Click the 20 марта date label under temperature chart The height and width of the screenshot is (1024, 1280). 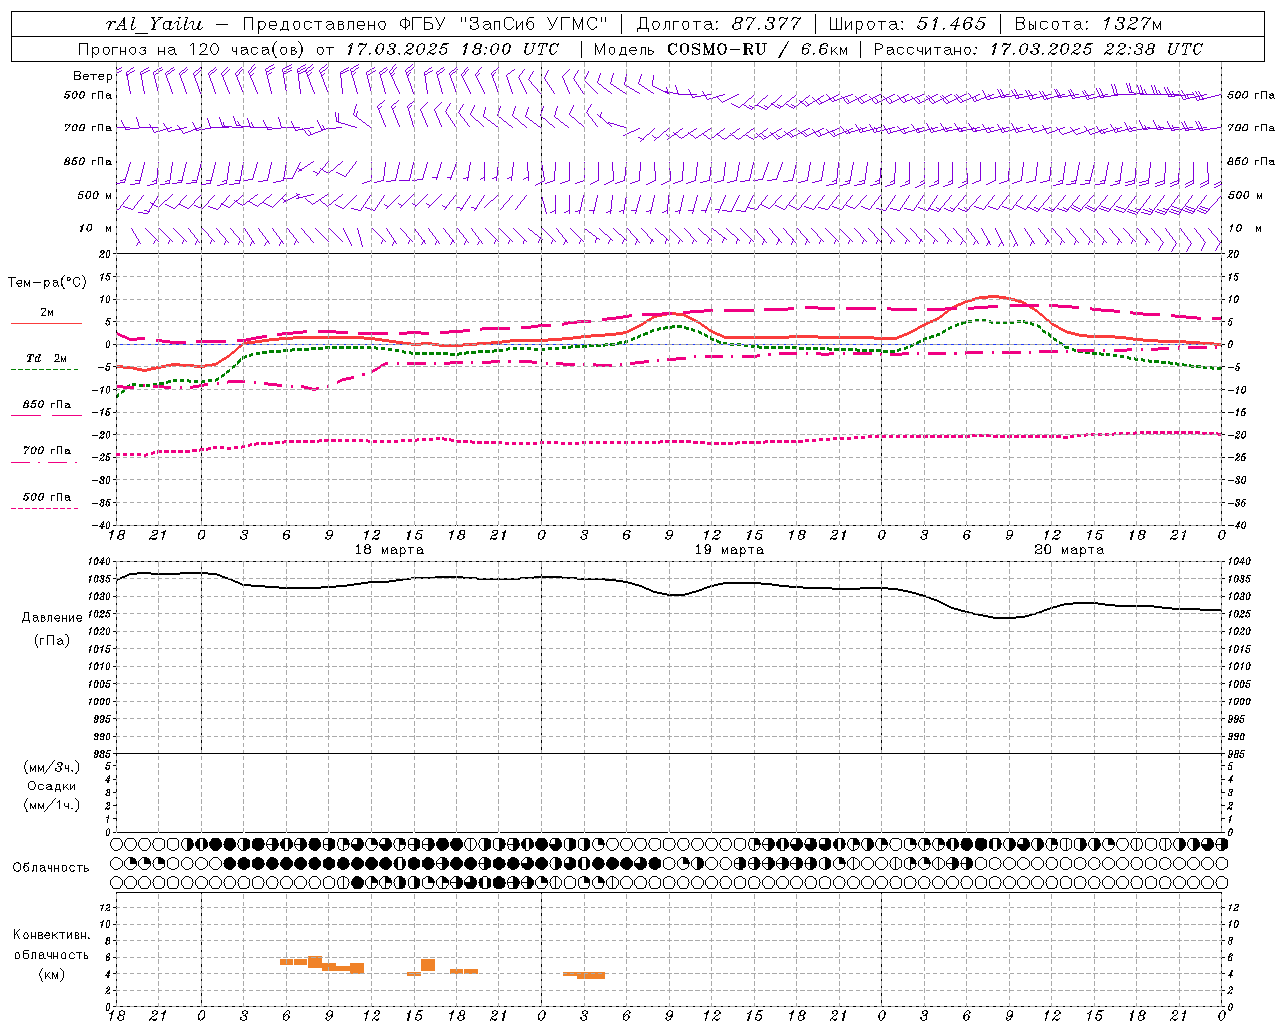point(1069,550)
